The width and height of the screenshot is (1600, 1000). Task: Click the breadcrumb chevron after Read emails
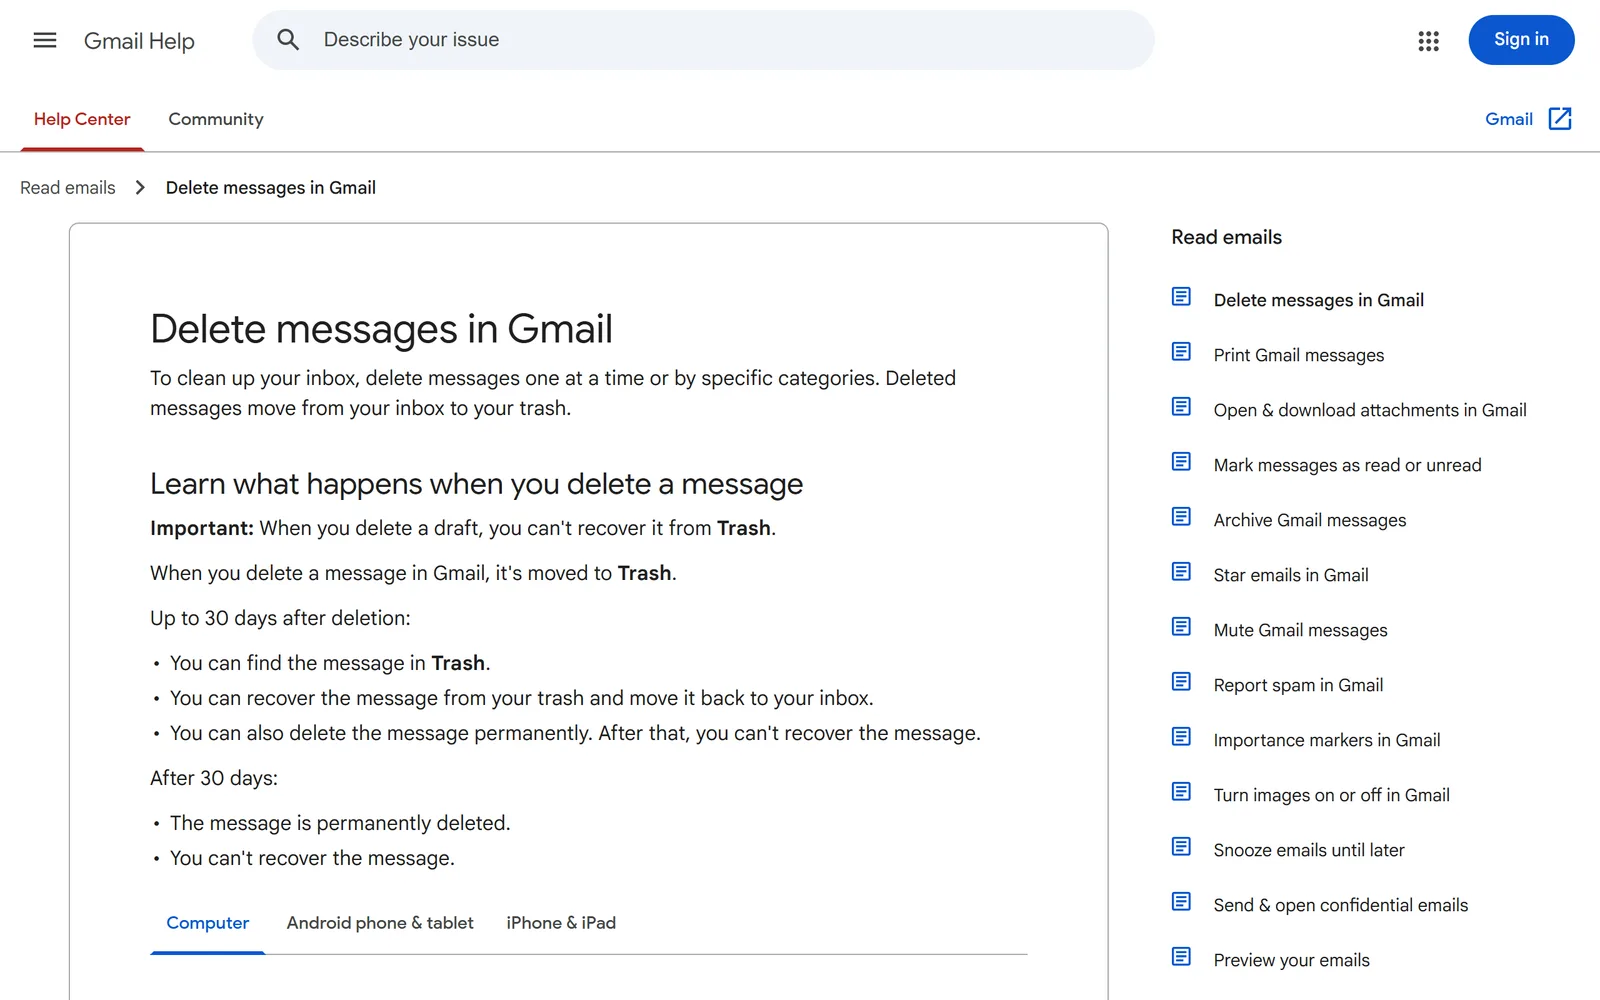tap(140, 188)
